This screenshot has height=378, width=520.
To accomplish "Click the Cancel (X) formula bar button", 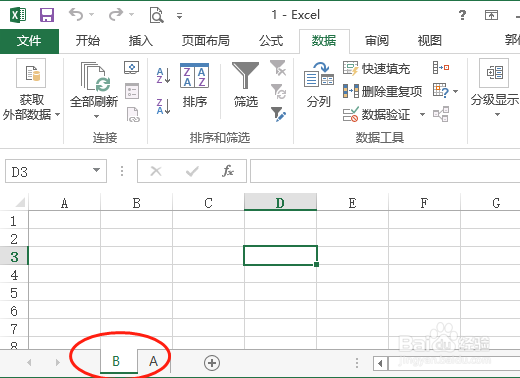I will [156, 171].
